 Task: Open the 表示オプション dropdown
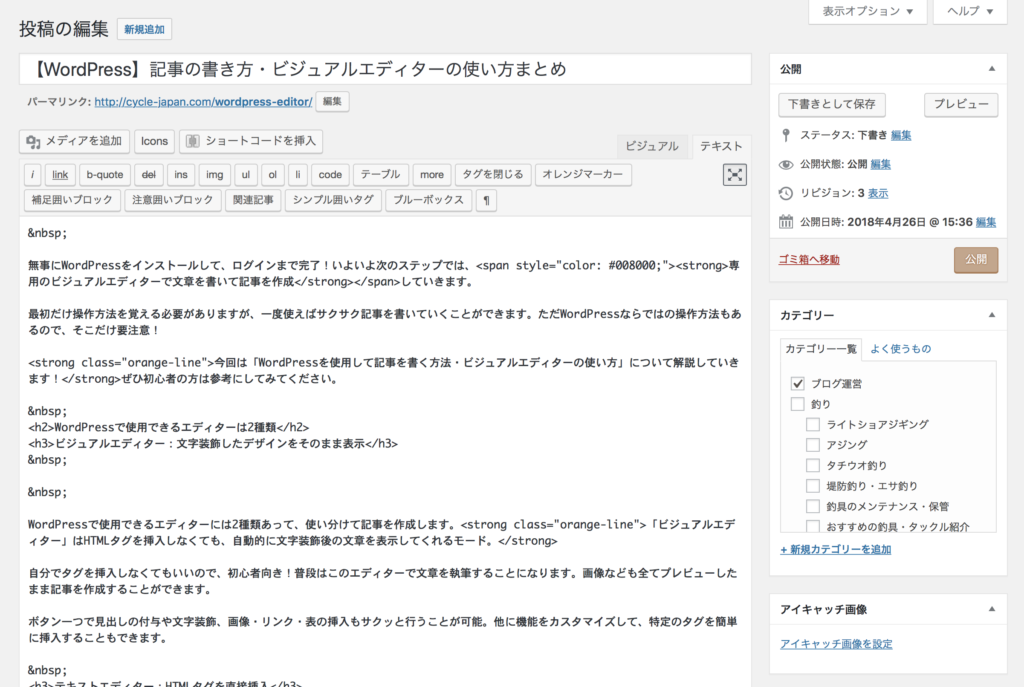(867, 11)
